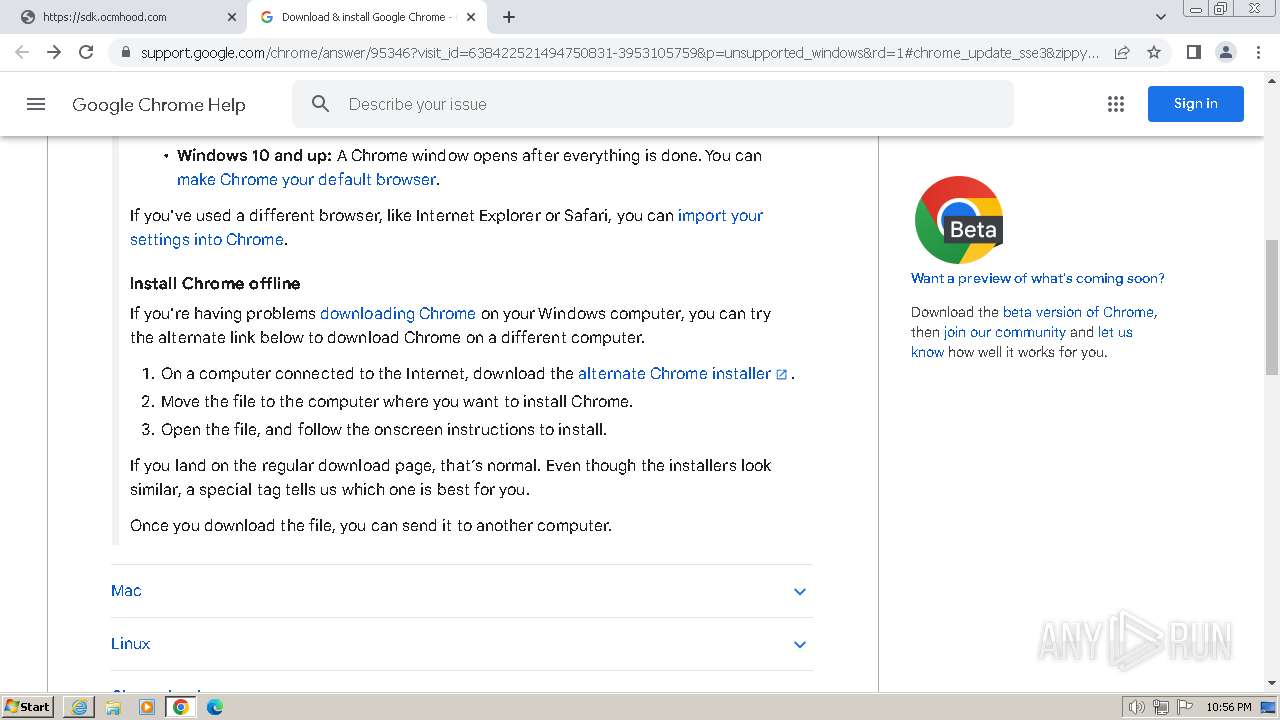Screen dimensions: 1280x720
Task: Click the Google Chrome Help title
Action: tap(158, 104)
